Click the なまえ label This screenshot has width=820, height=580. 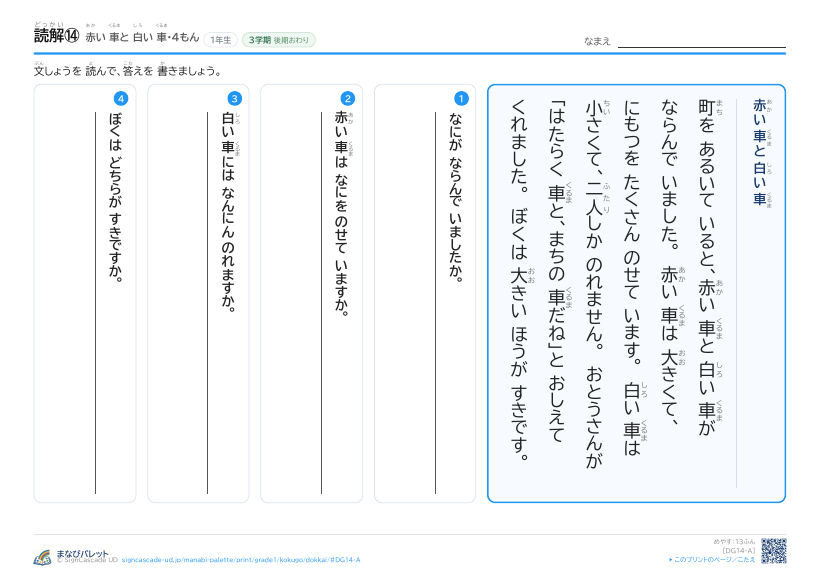pos(597,41)
